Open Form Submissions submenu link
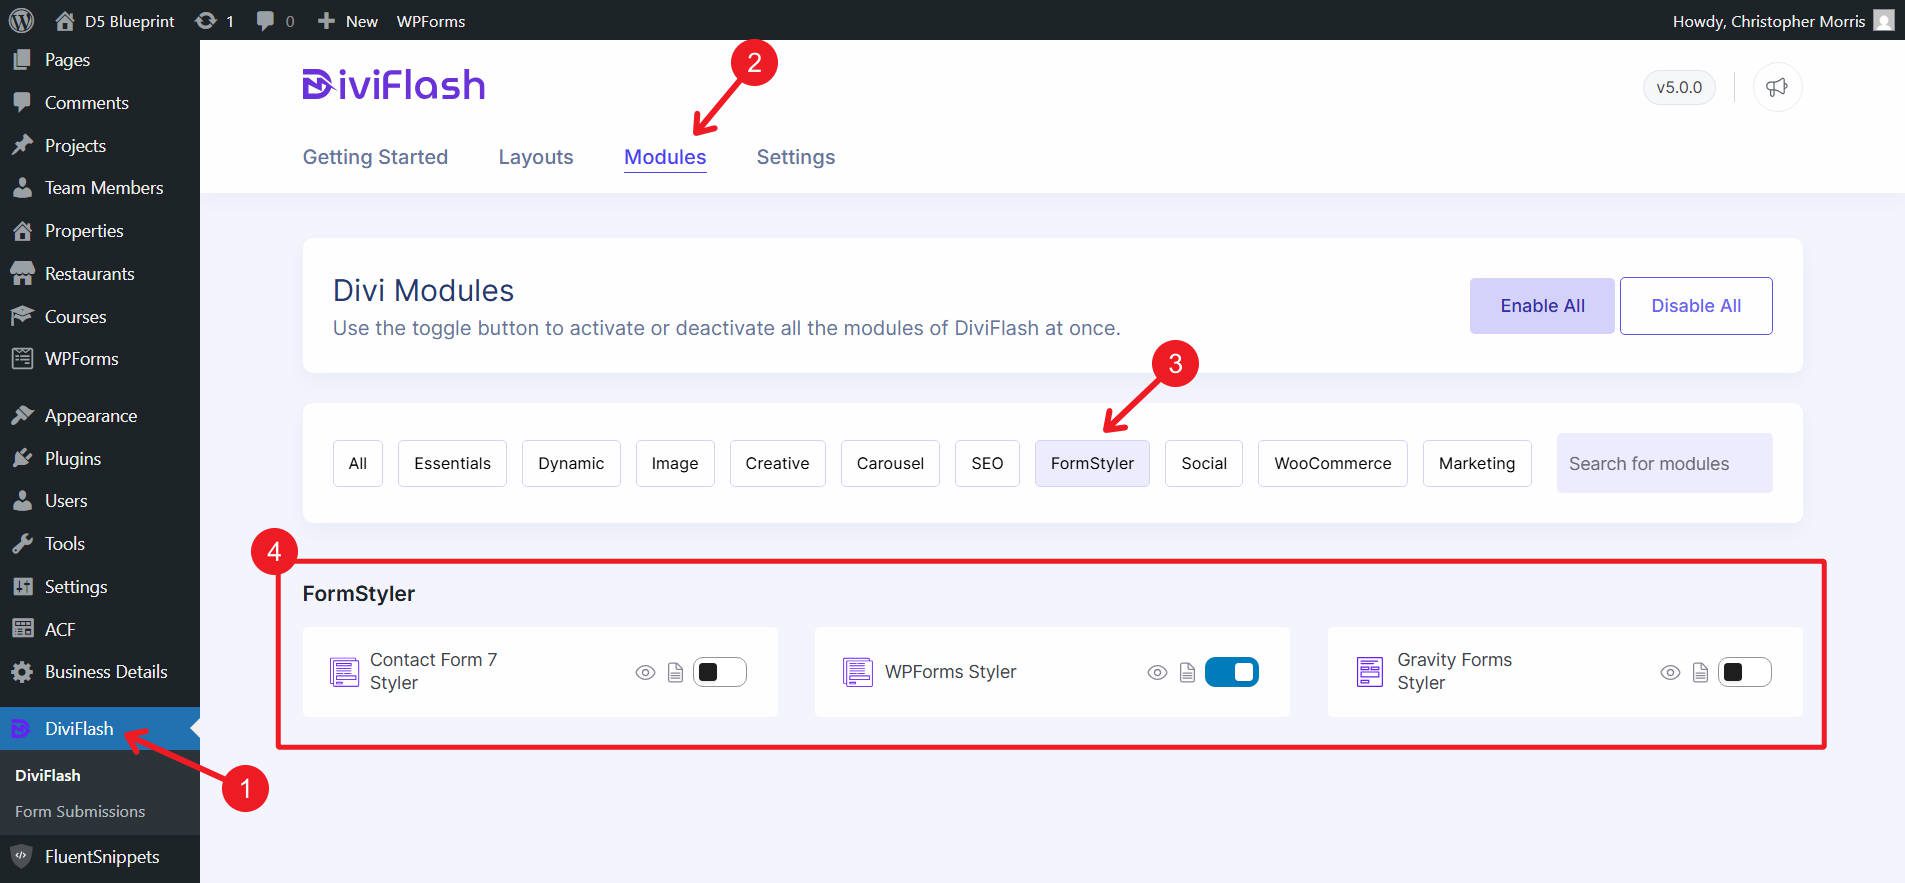Viewport: 1905px width, 883px height. 80,812
